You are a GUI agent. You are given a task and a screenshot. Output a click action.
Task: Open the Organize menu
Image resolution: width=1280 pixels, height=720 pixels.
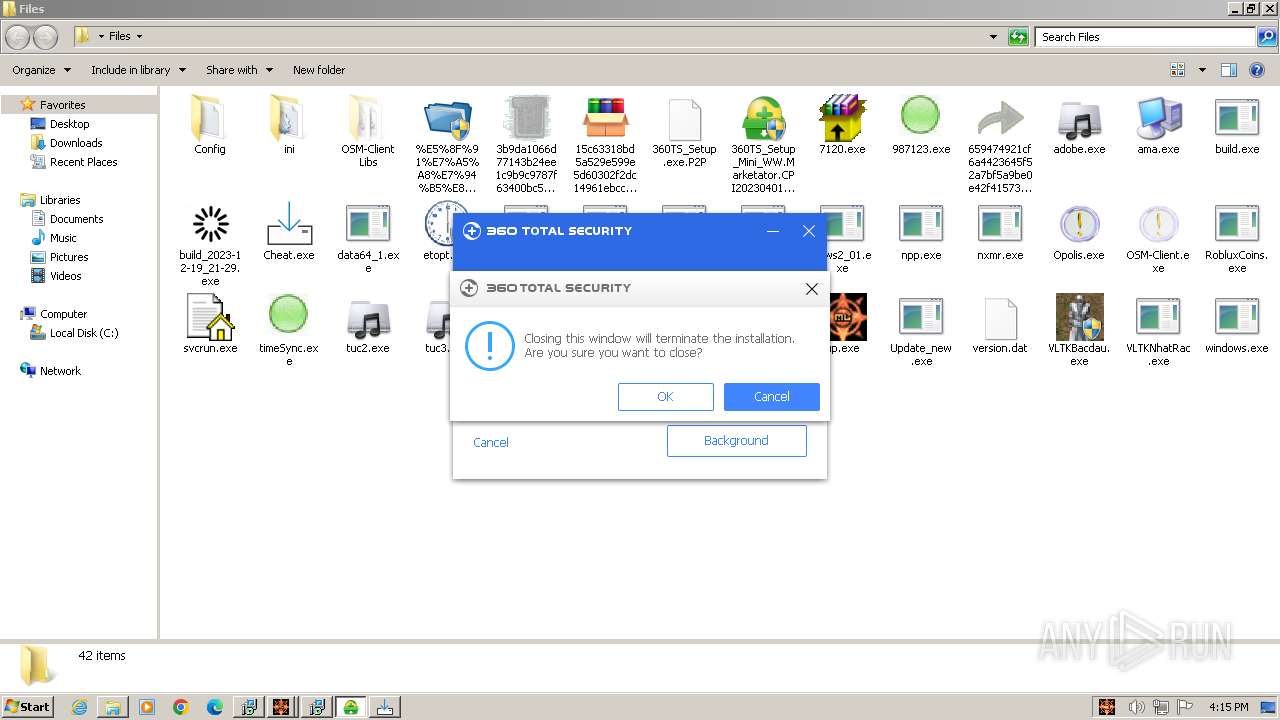point(41,70)
